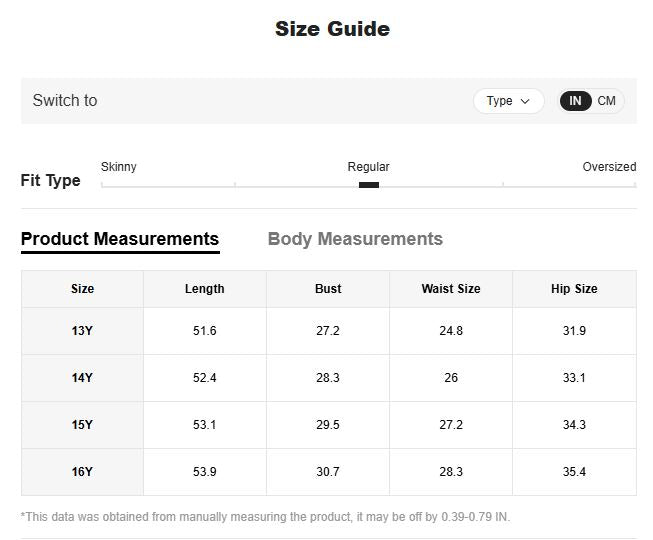Image resolution: width=653 pixels, height=540 pixels.
Task: Click the Length column header
Action: point(204,289)
